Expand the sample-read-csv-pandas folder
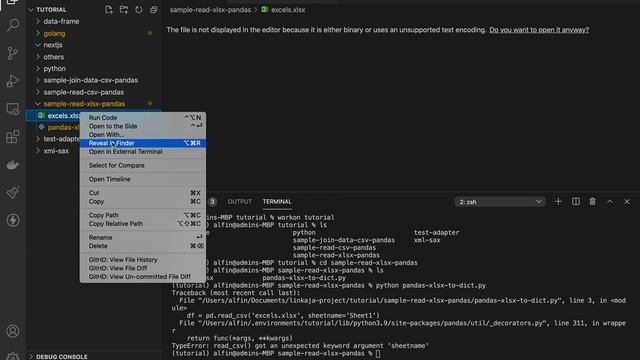 tap(93, 92)
